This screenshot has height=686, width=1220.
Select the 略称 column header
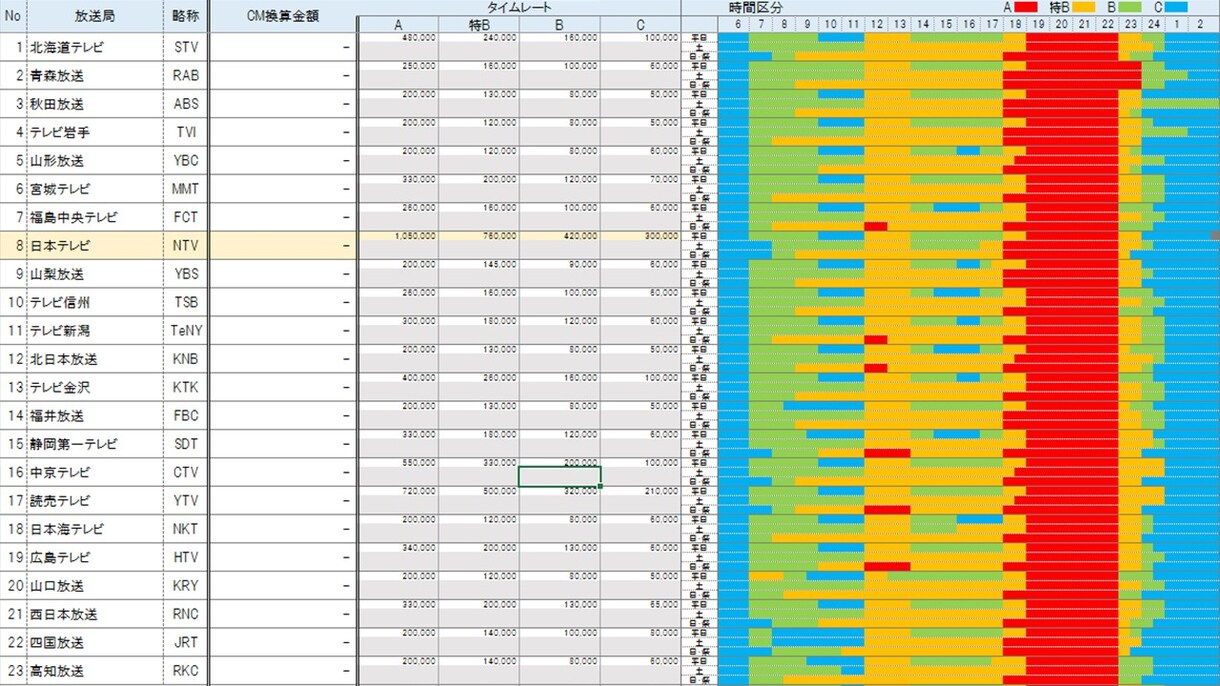(x=185, y=16)
